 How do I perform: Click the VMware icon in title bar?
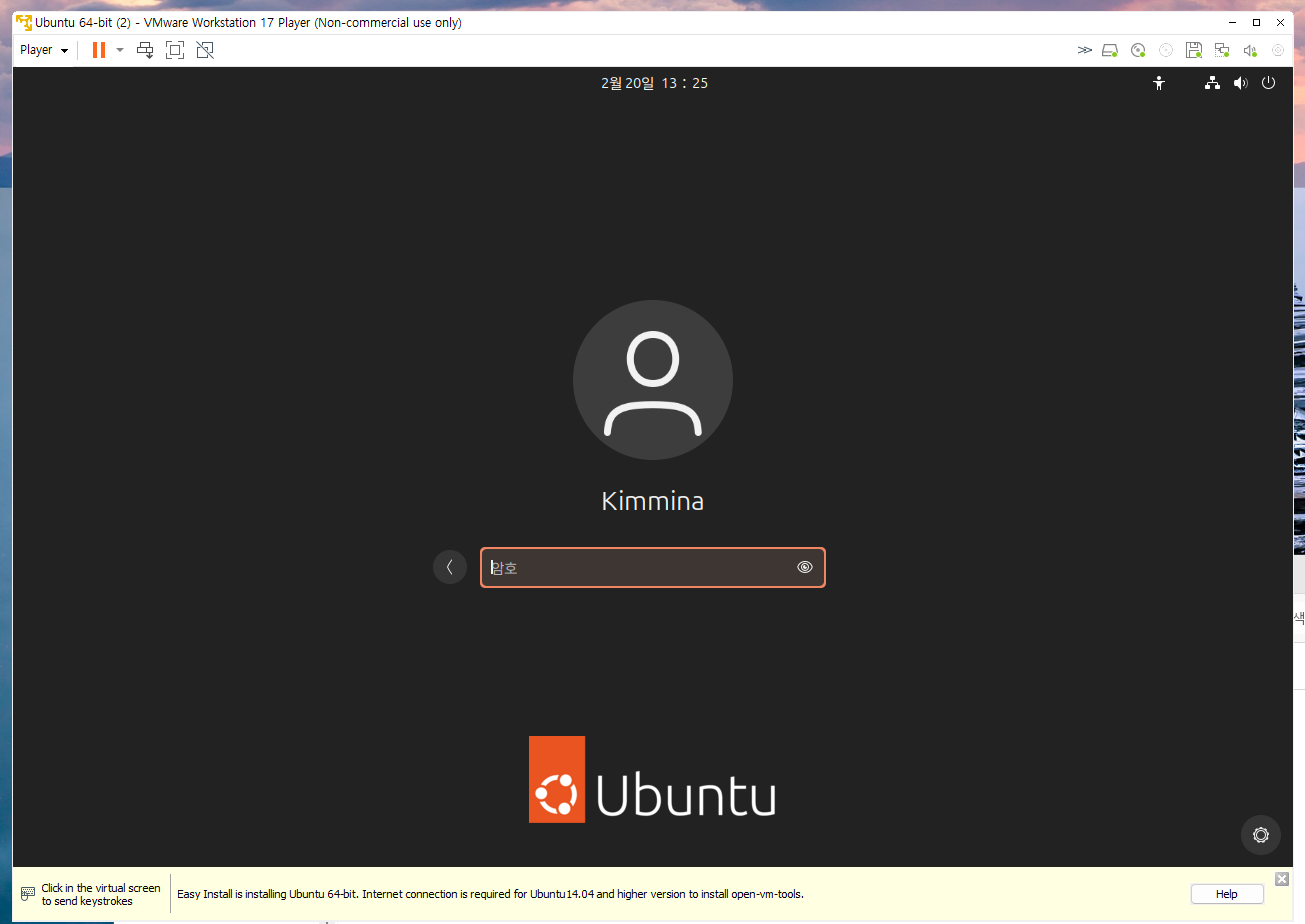tap(23, 22)
